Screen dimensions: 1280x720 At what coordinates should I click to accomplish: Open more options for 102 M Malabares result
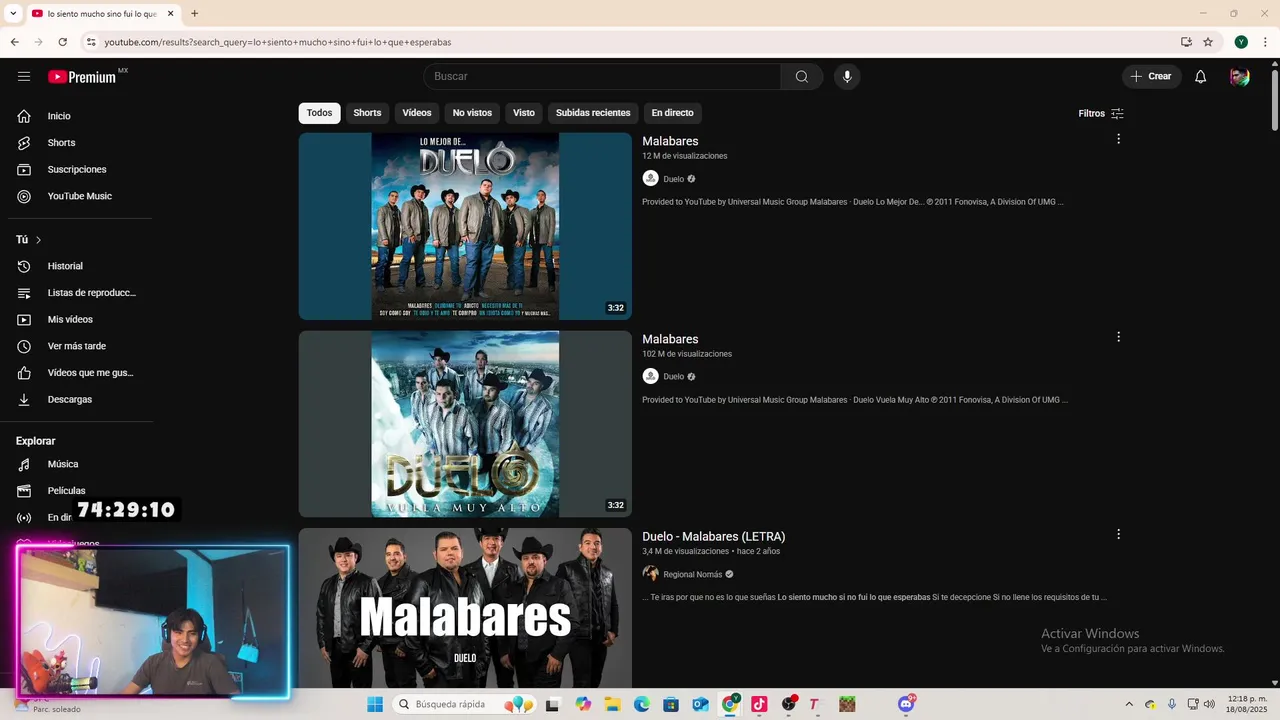click(x=1118, y=337)
